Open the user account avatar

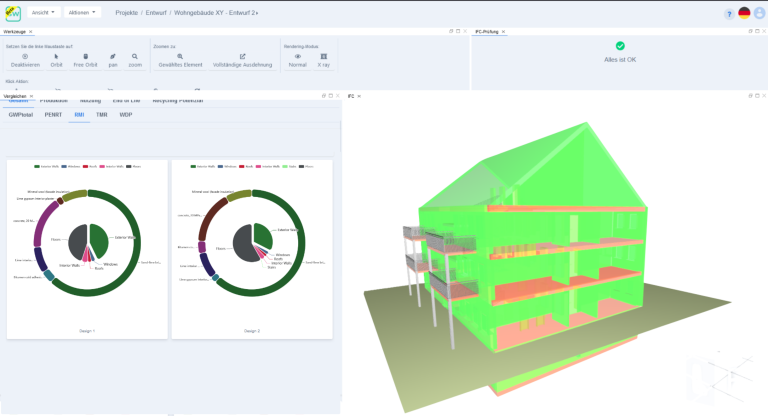pyautogui.click(x=759, y=13)
